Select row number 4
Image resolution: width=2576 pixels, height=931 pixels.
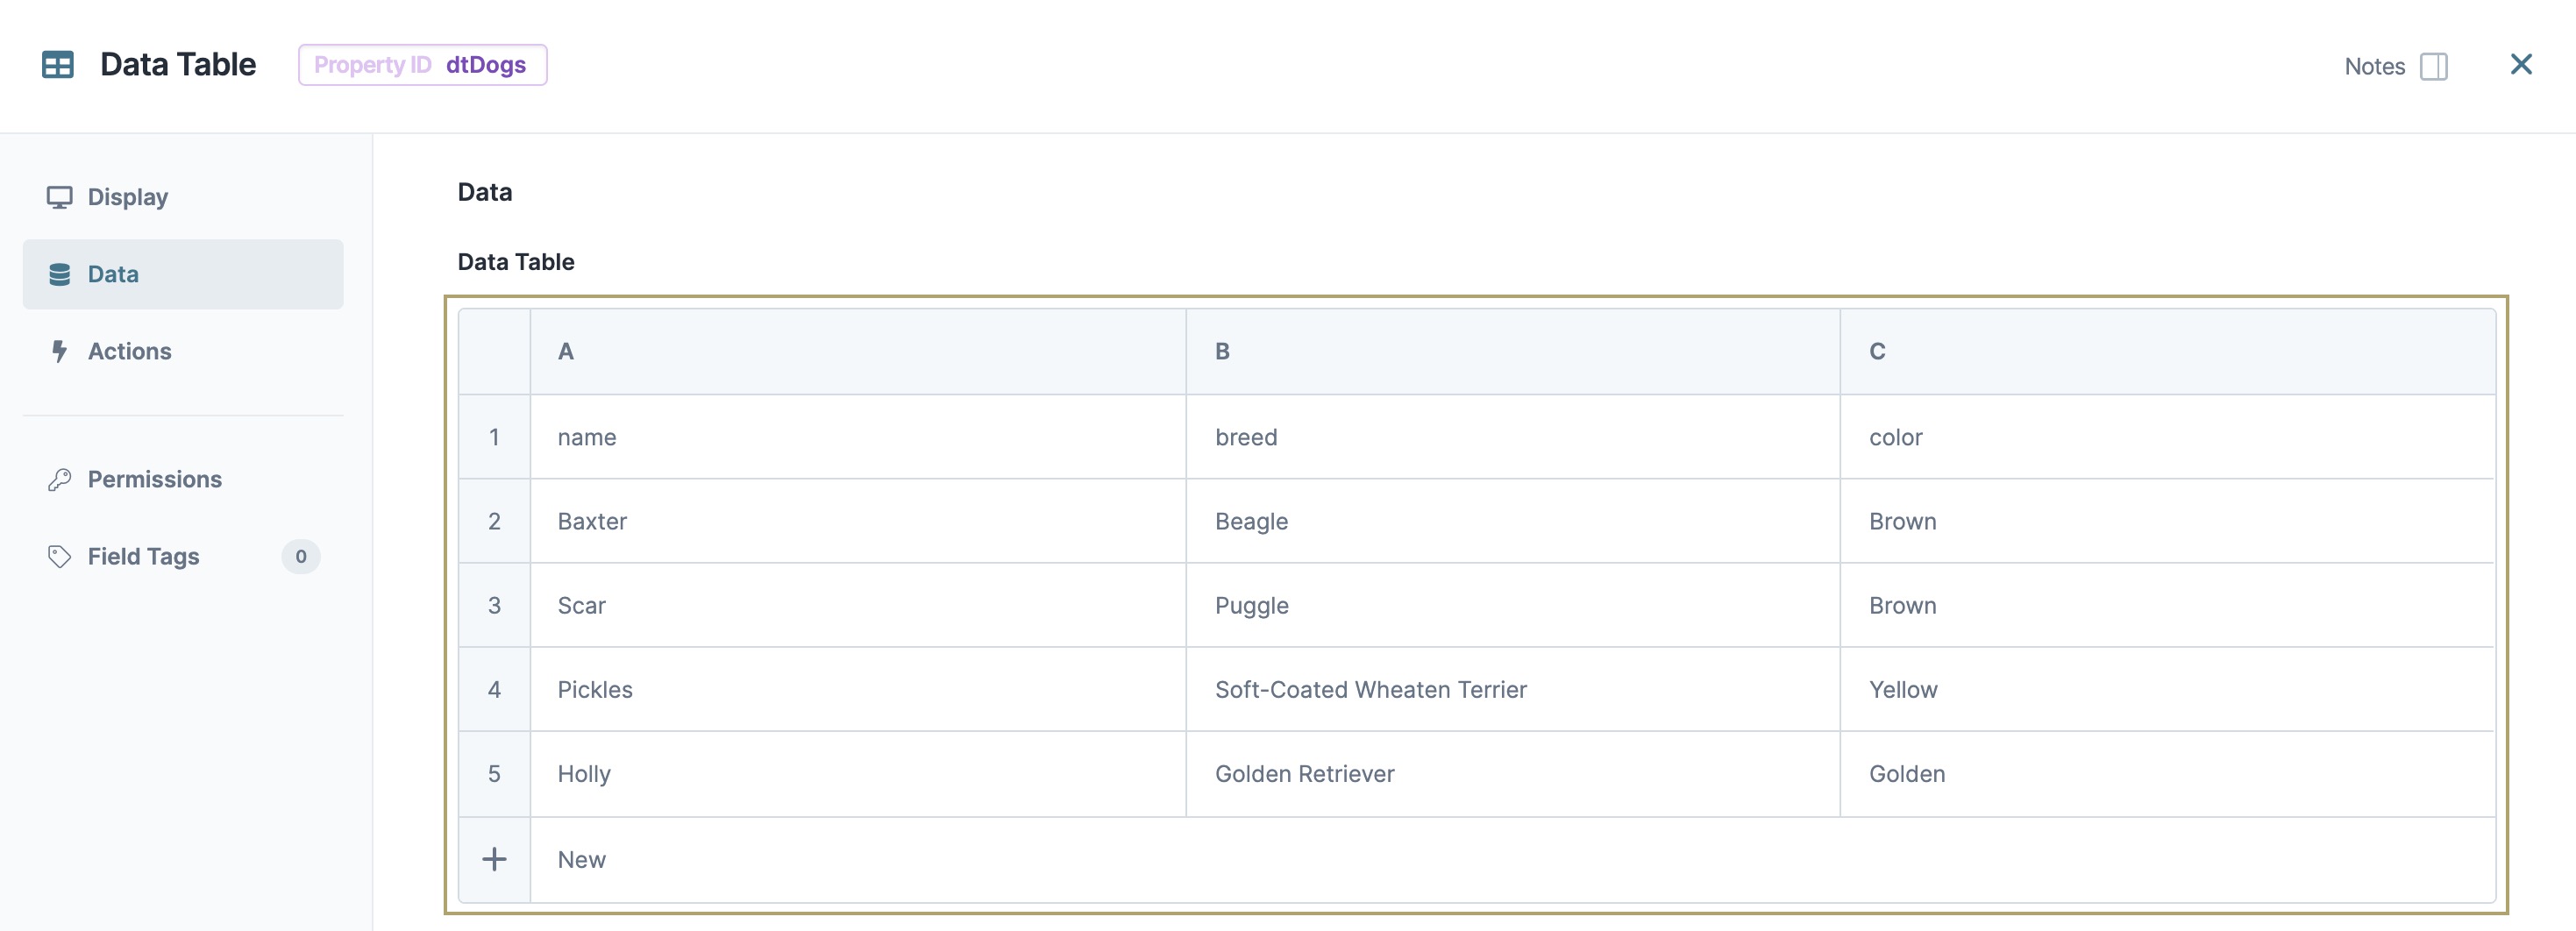point(494,689)
